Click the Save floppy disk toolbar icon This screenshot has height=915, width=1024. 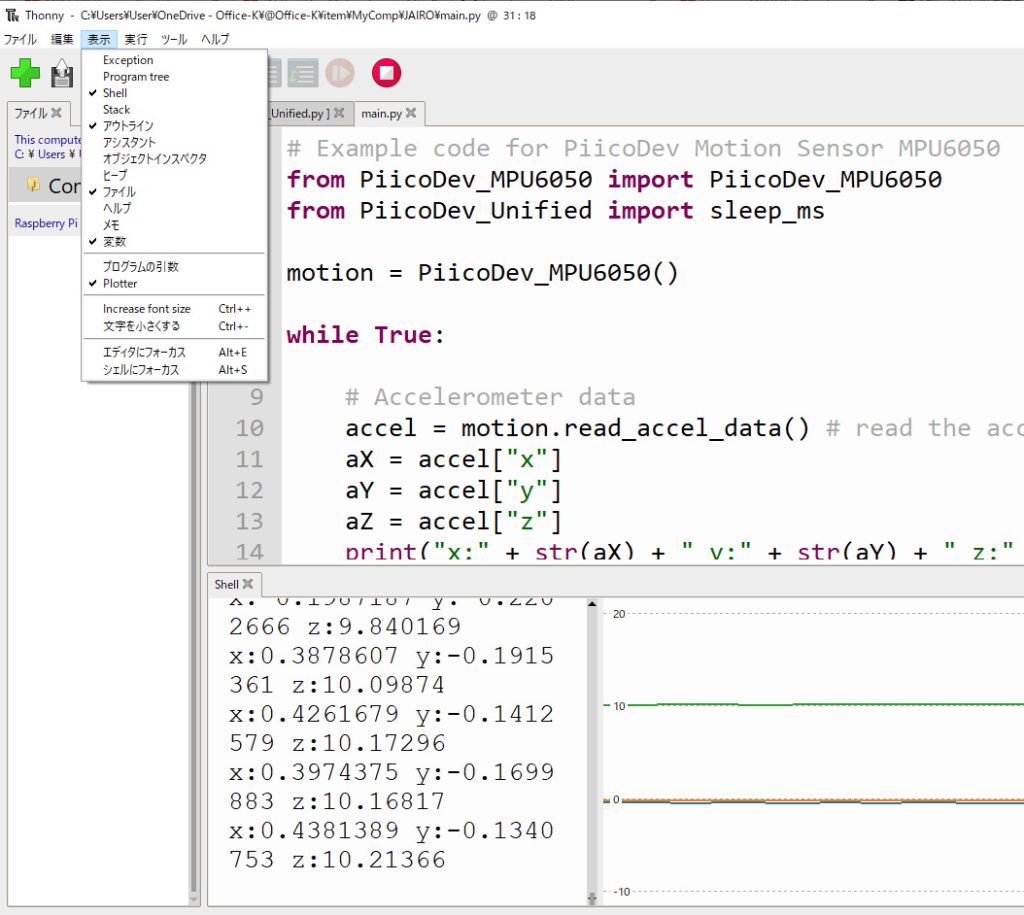62,73
